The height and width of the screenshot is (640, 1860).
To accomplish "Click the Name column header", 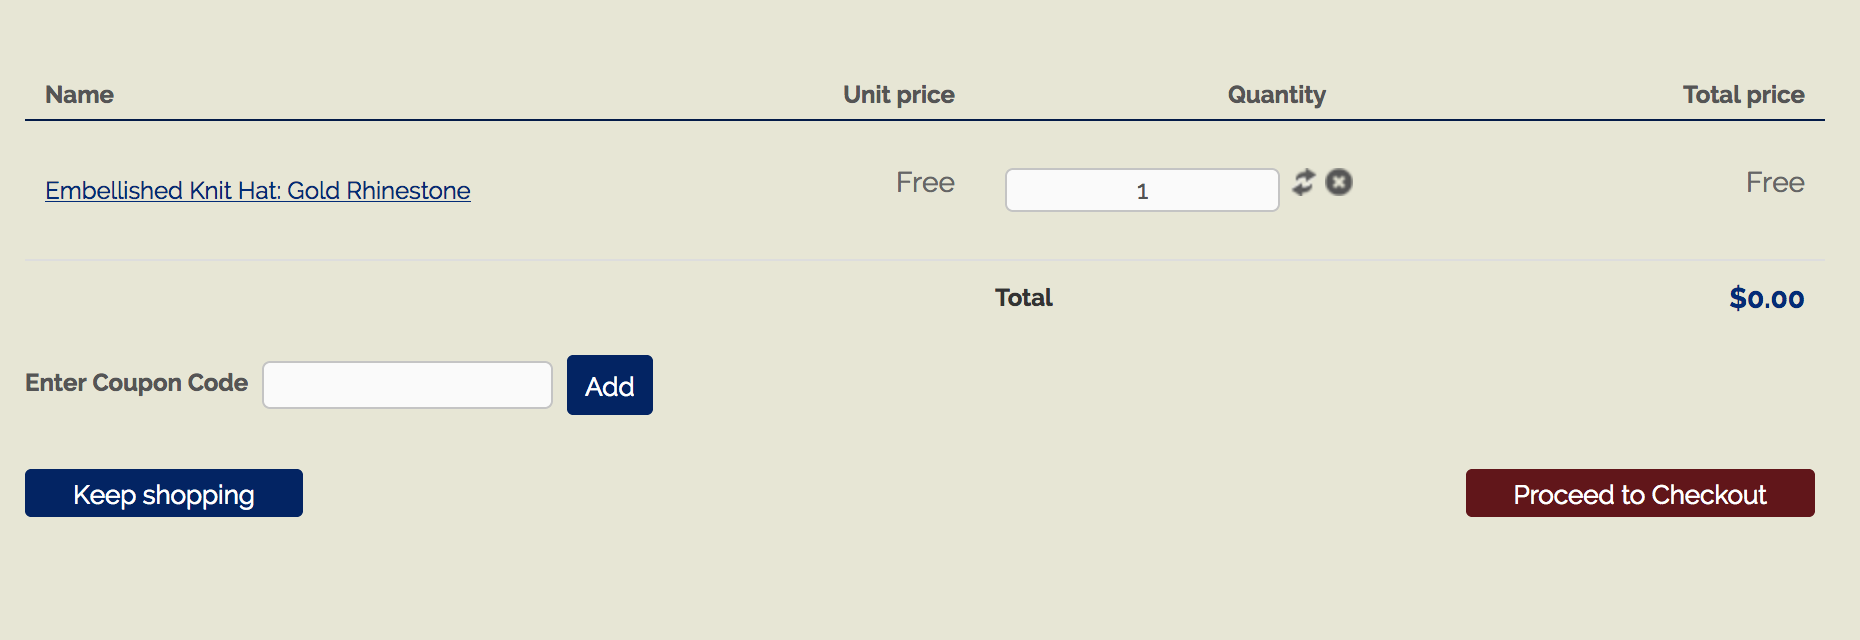I will click(79, 95).
